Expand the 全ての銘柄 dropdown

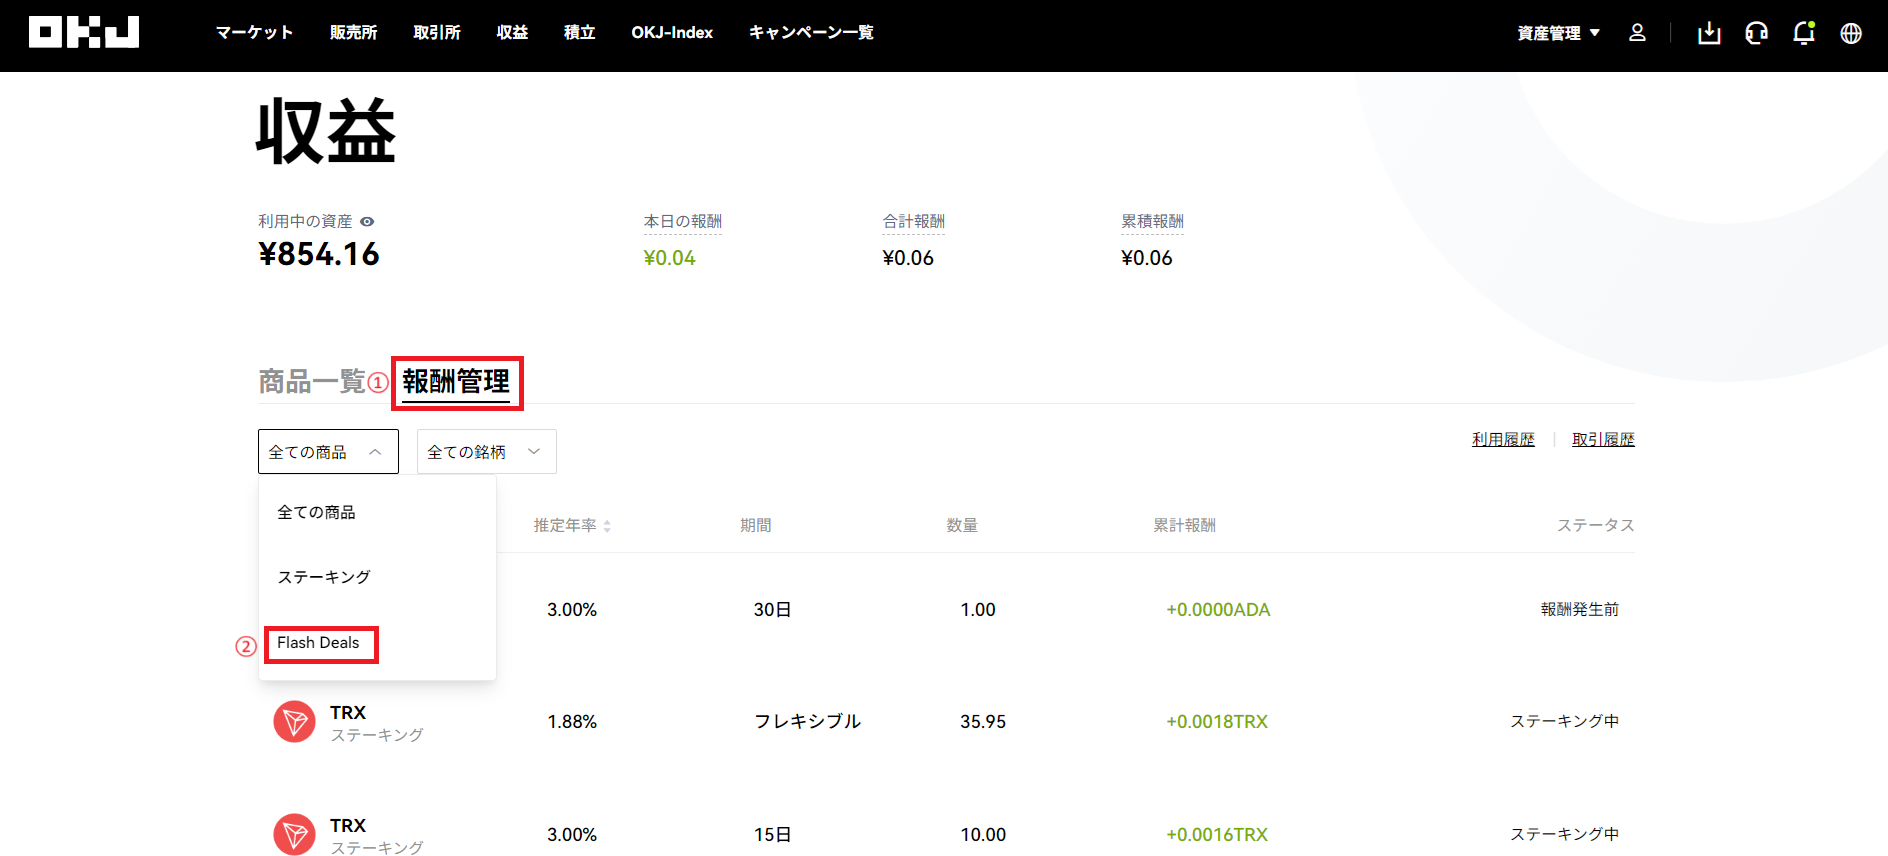pyautogui.click(x=486, y=452)
